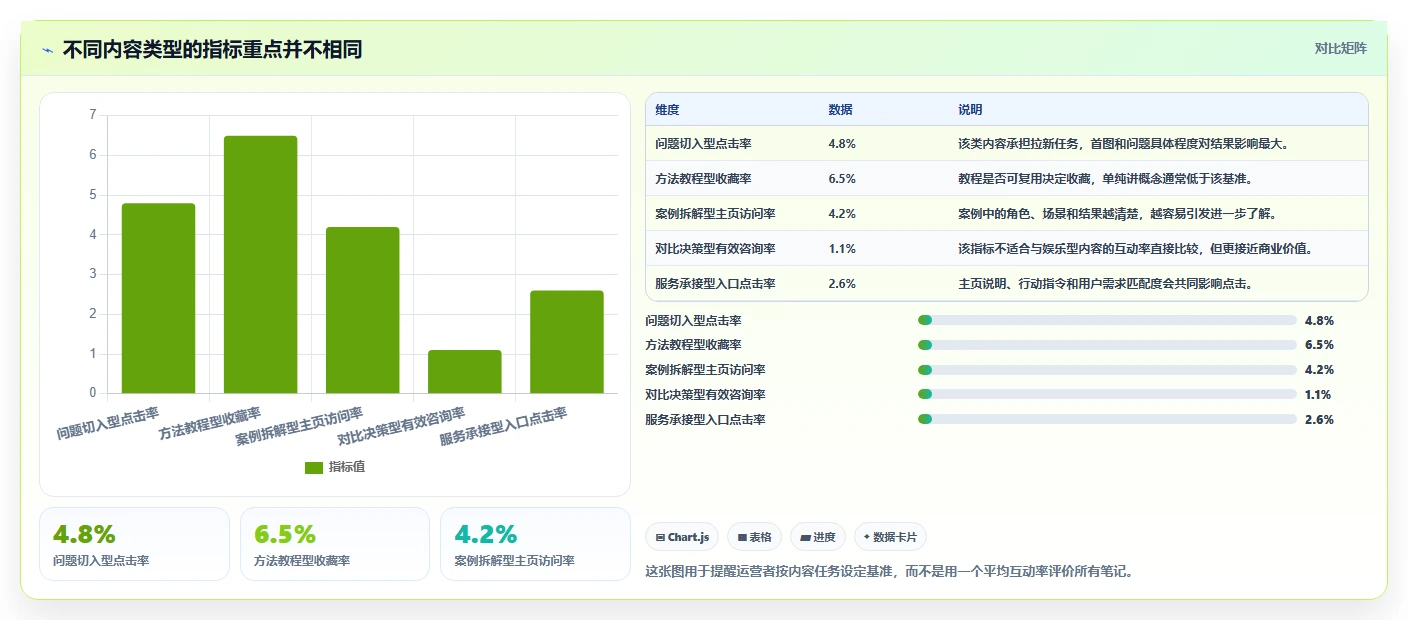This screenshot has height=620, width=1408.
Task: Click the 维度 column header
Action: click(667, 109)
